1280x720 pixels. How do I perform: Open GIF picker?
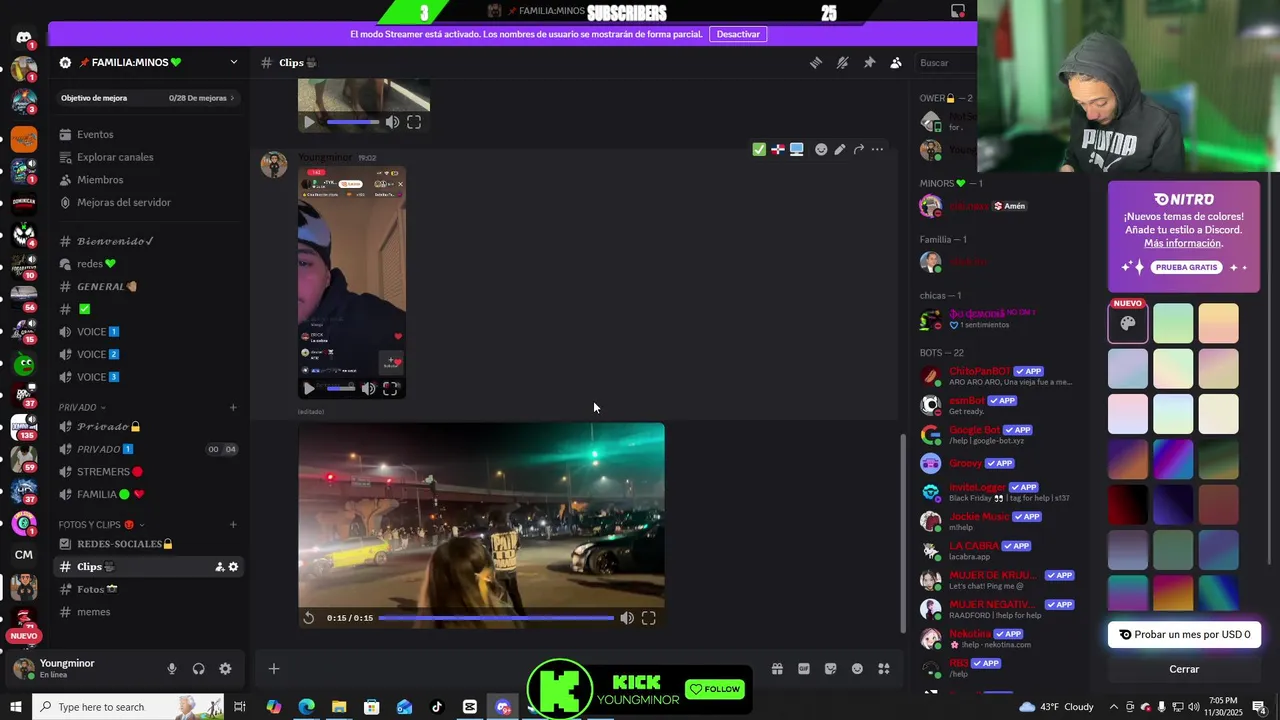pos(804,669)
